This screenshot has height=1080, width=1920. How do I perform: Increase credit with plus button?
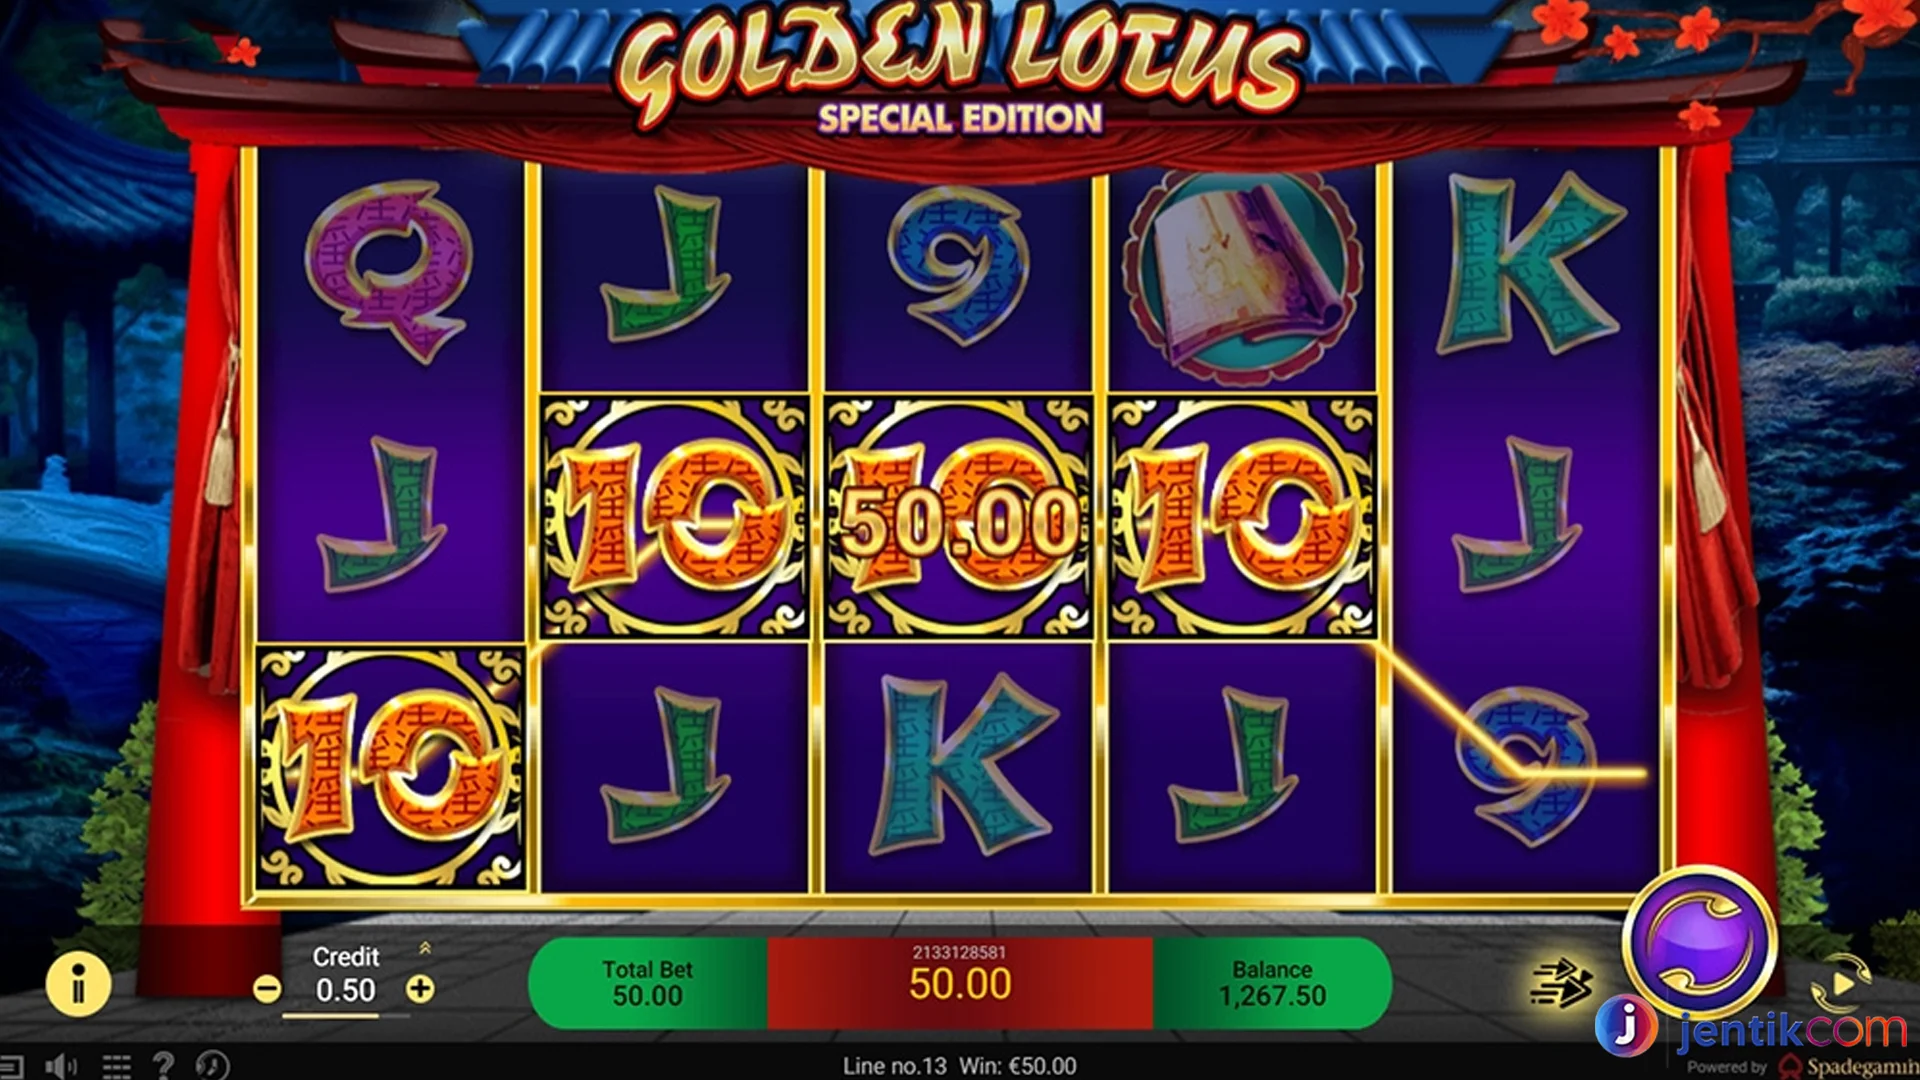tap(420, 989)
